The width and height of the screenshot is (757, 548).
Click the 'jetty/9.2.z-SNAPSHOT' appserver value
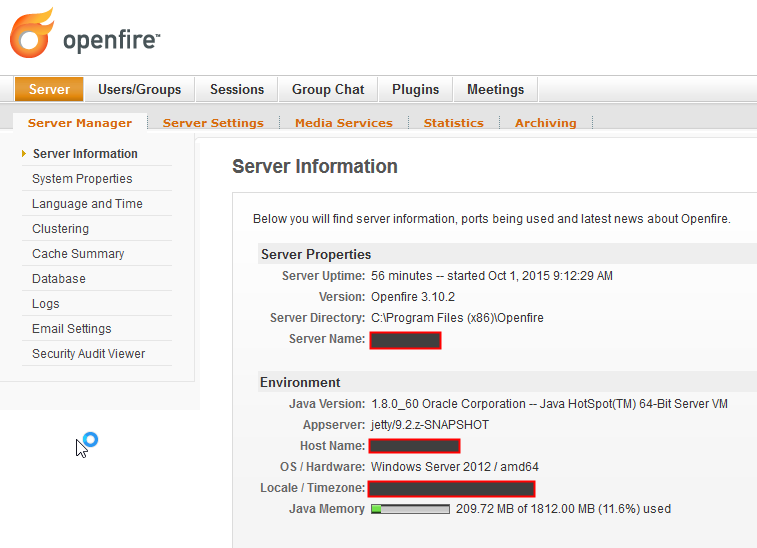click(430, 425)
